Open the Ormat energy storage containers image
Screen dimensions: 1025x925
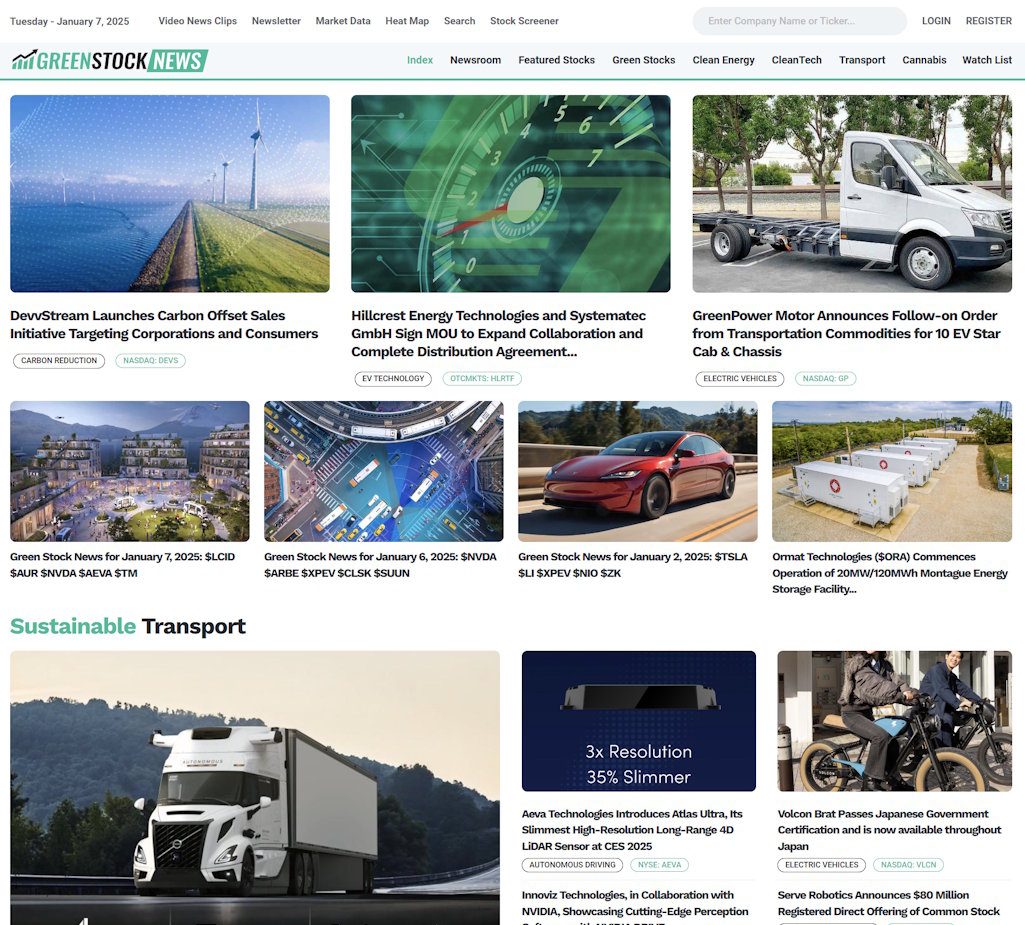point(891,471)
